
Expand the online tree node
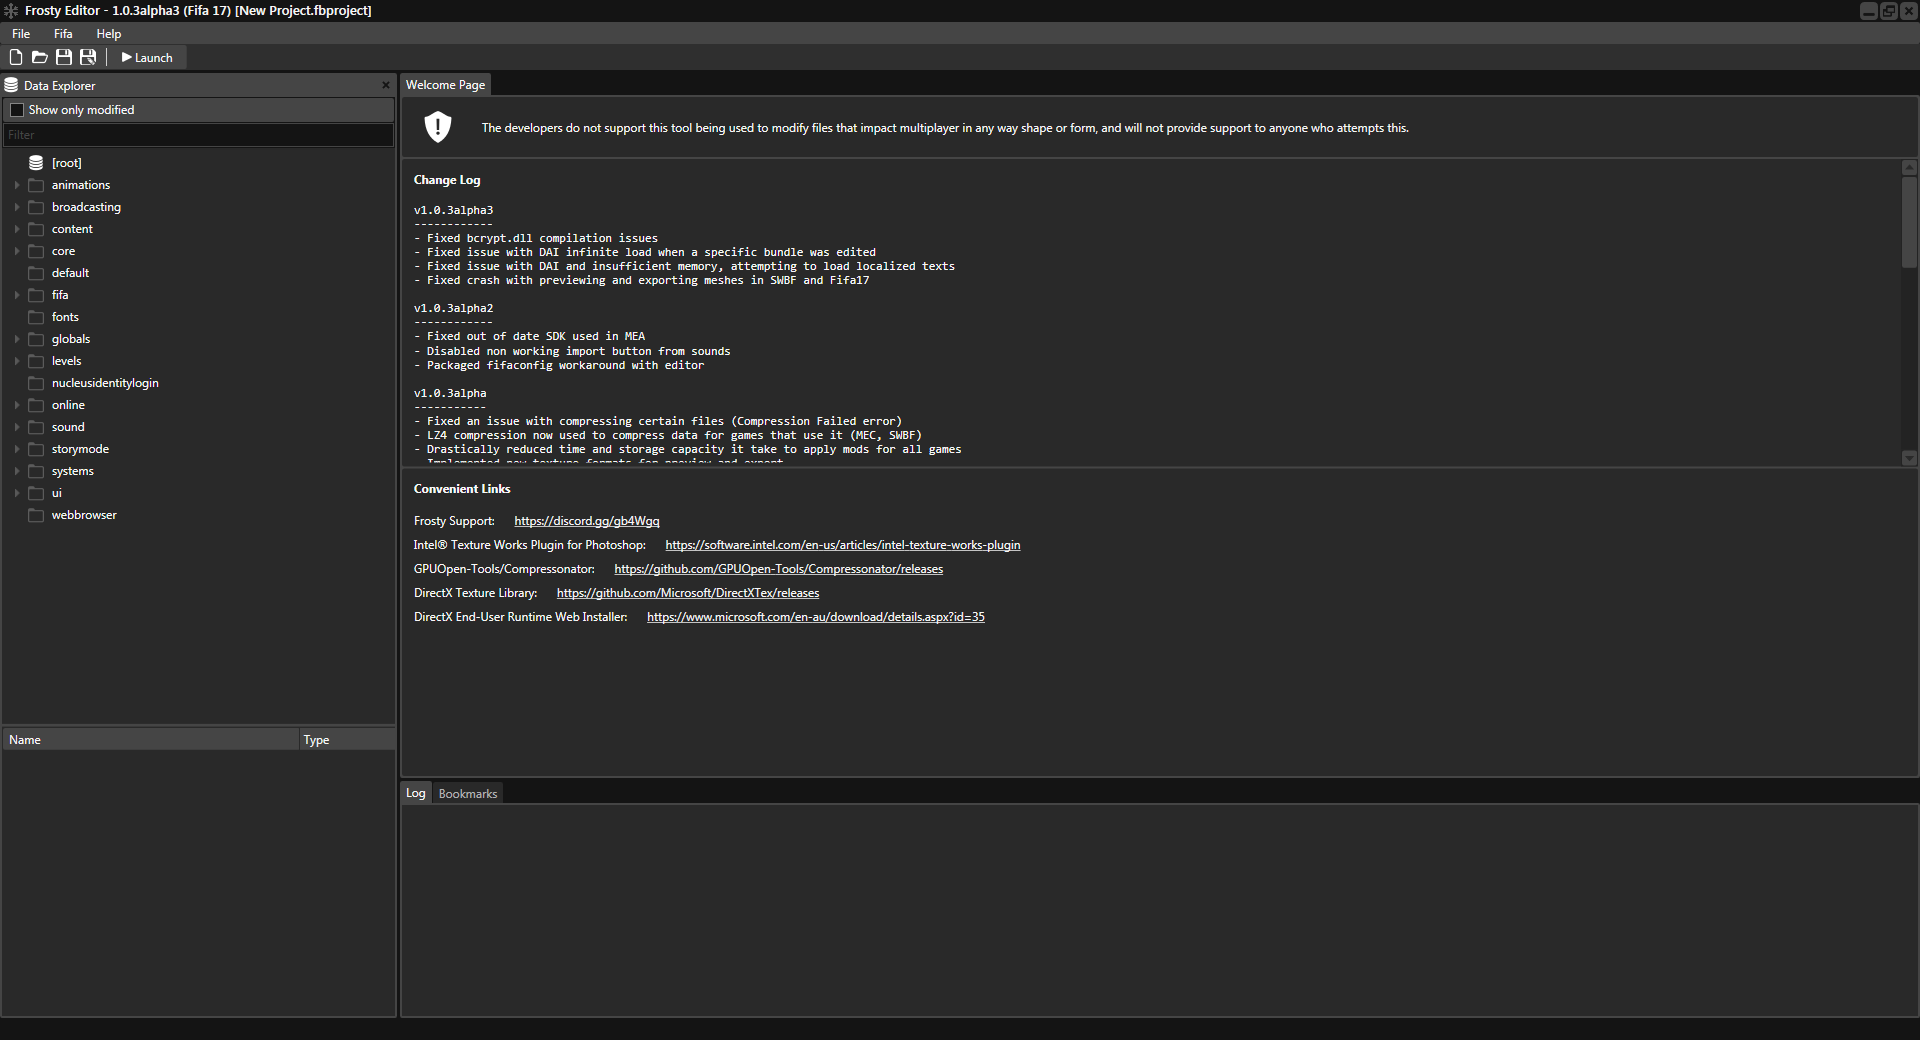pyautogui.click(x=17, y=405)
